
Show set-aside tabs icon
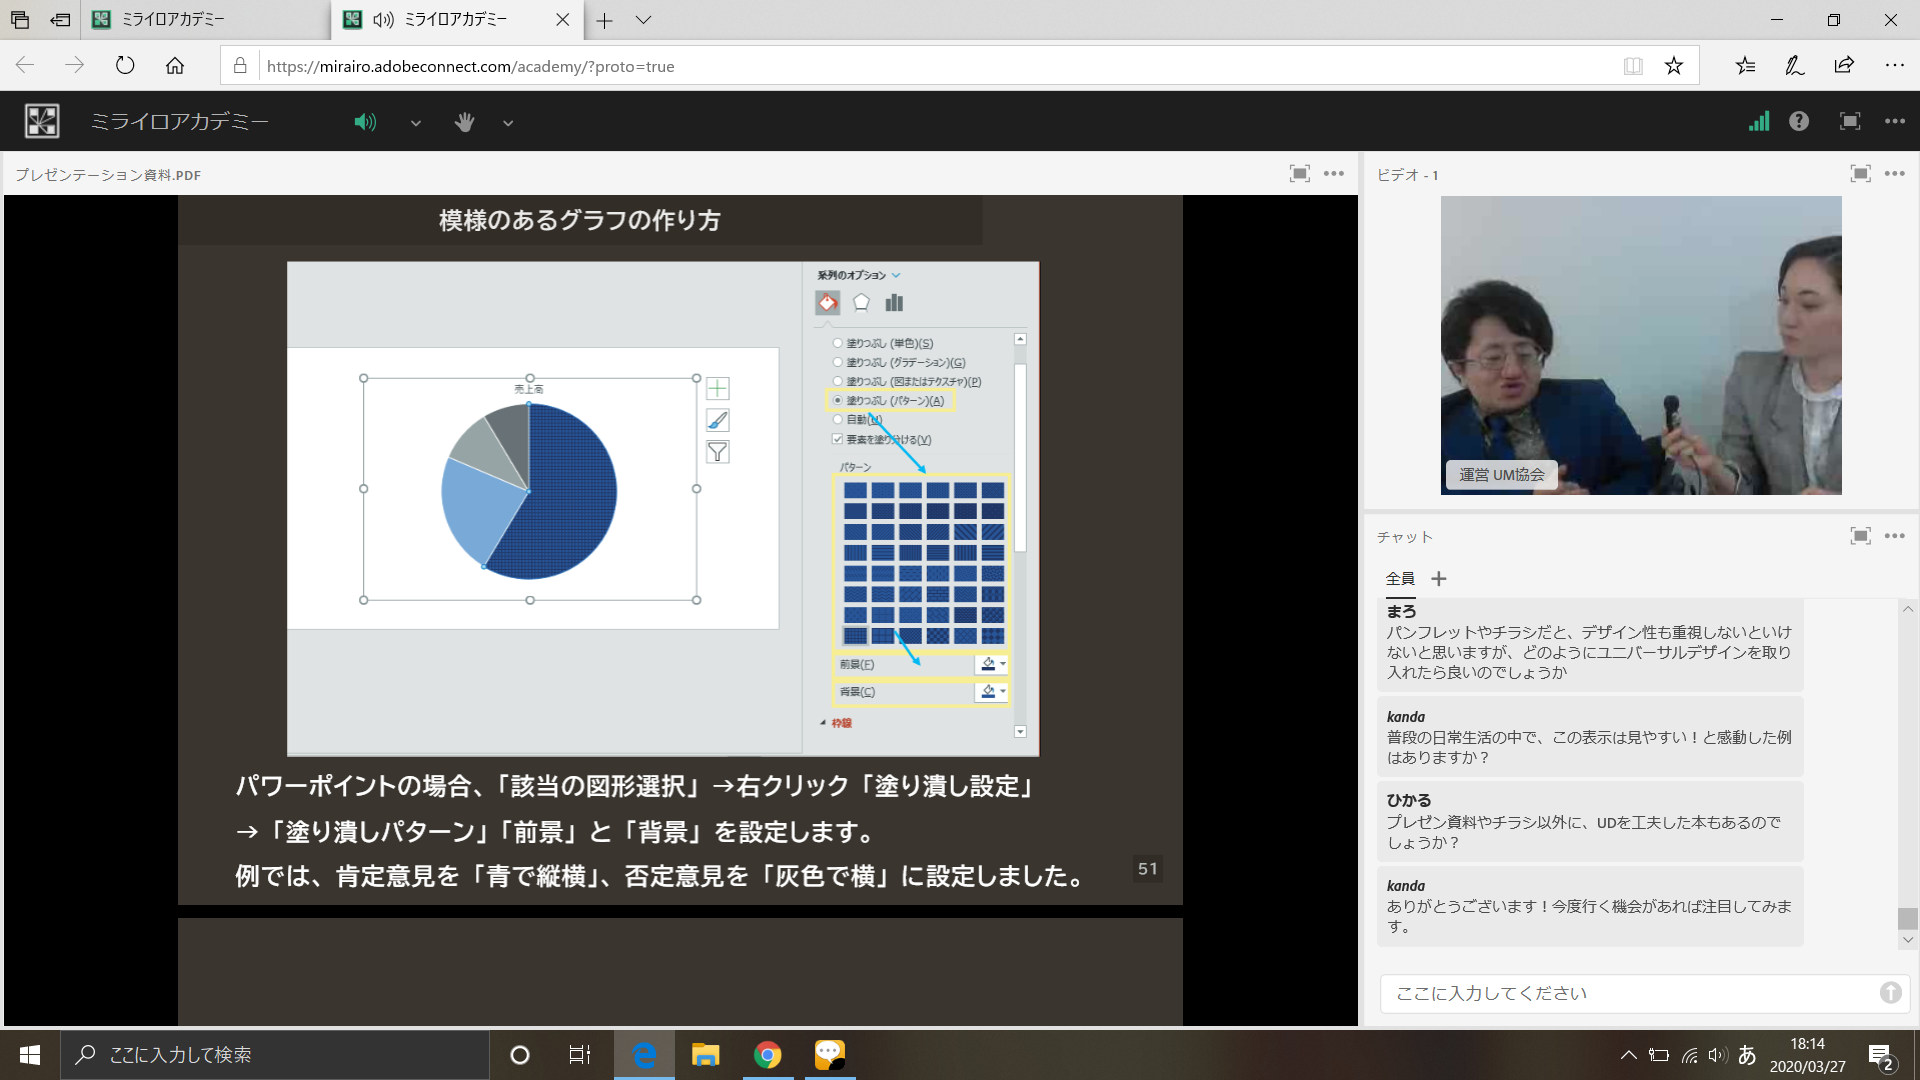coord(19,20)
